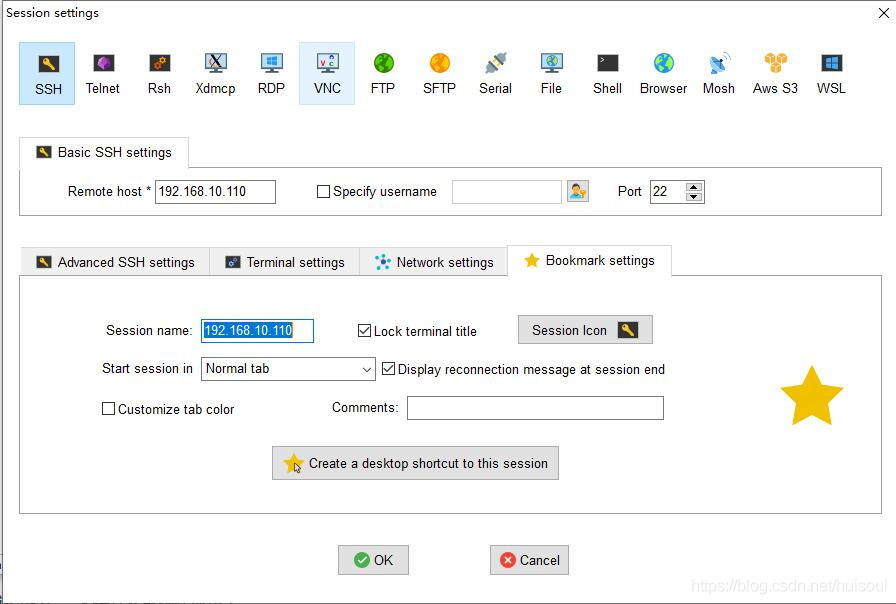Select the SSH session type icon
896x604 pixels.
[47, 73]
